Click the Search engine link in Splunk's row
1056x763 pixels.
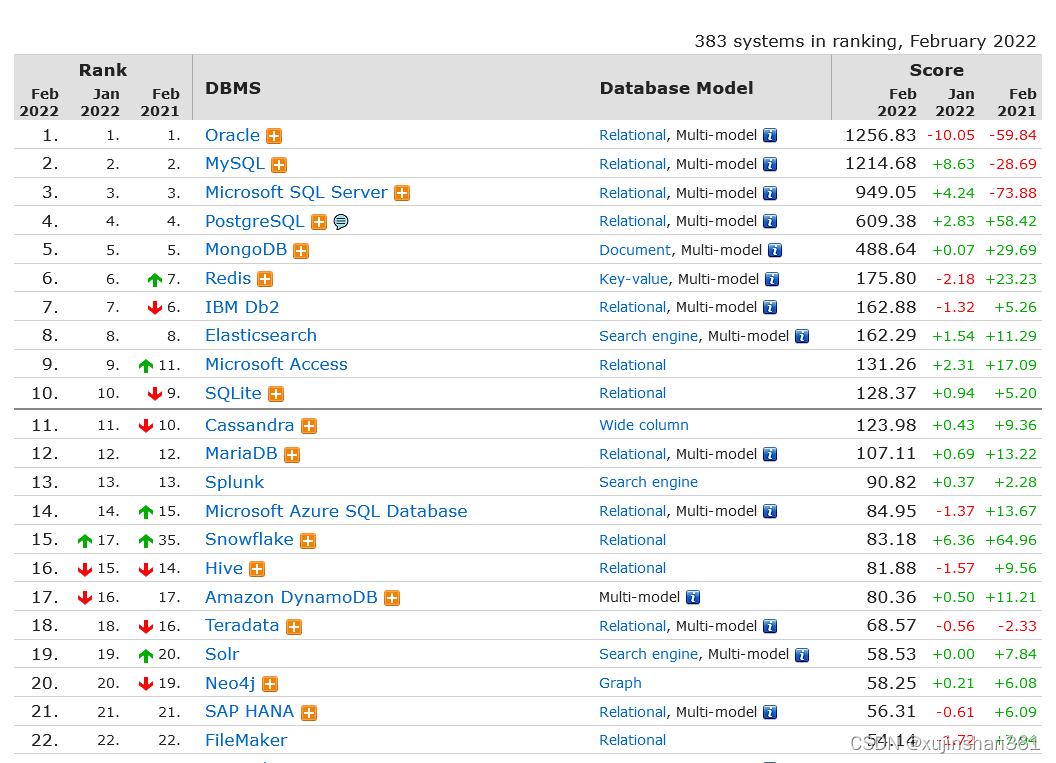[649, 482]
